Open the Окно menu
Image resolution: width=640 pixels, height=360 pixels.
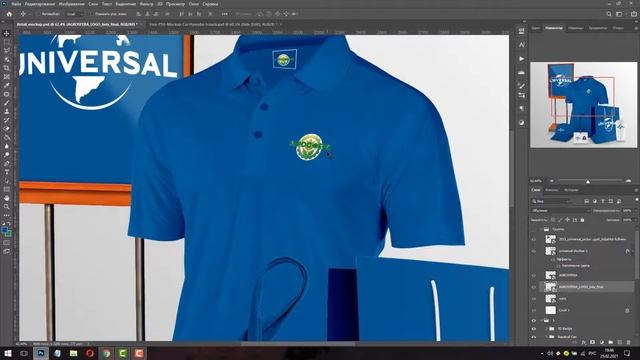pyautogui.click(x=193, y=4)
